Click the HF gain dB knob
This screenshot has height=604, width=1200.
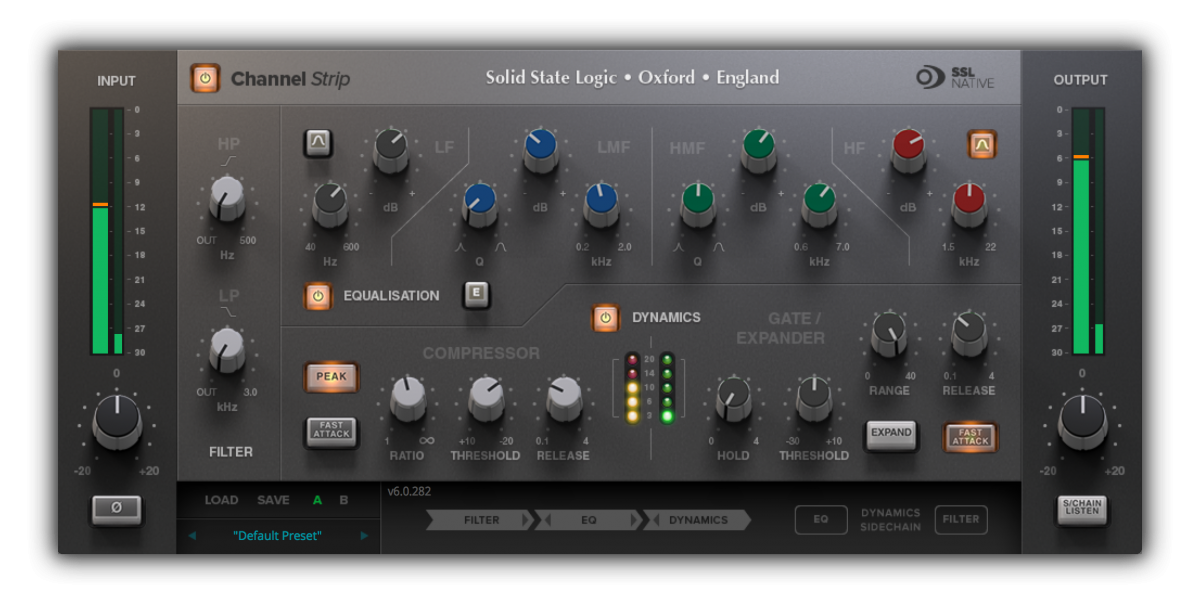click(x=909, y=150)
